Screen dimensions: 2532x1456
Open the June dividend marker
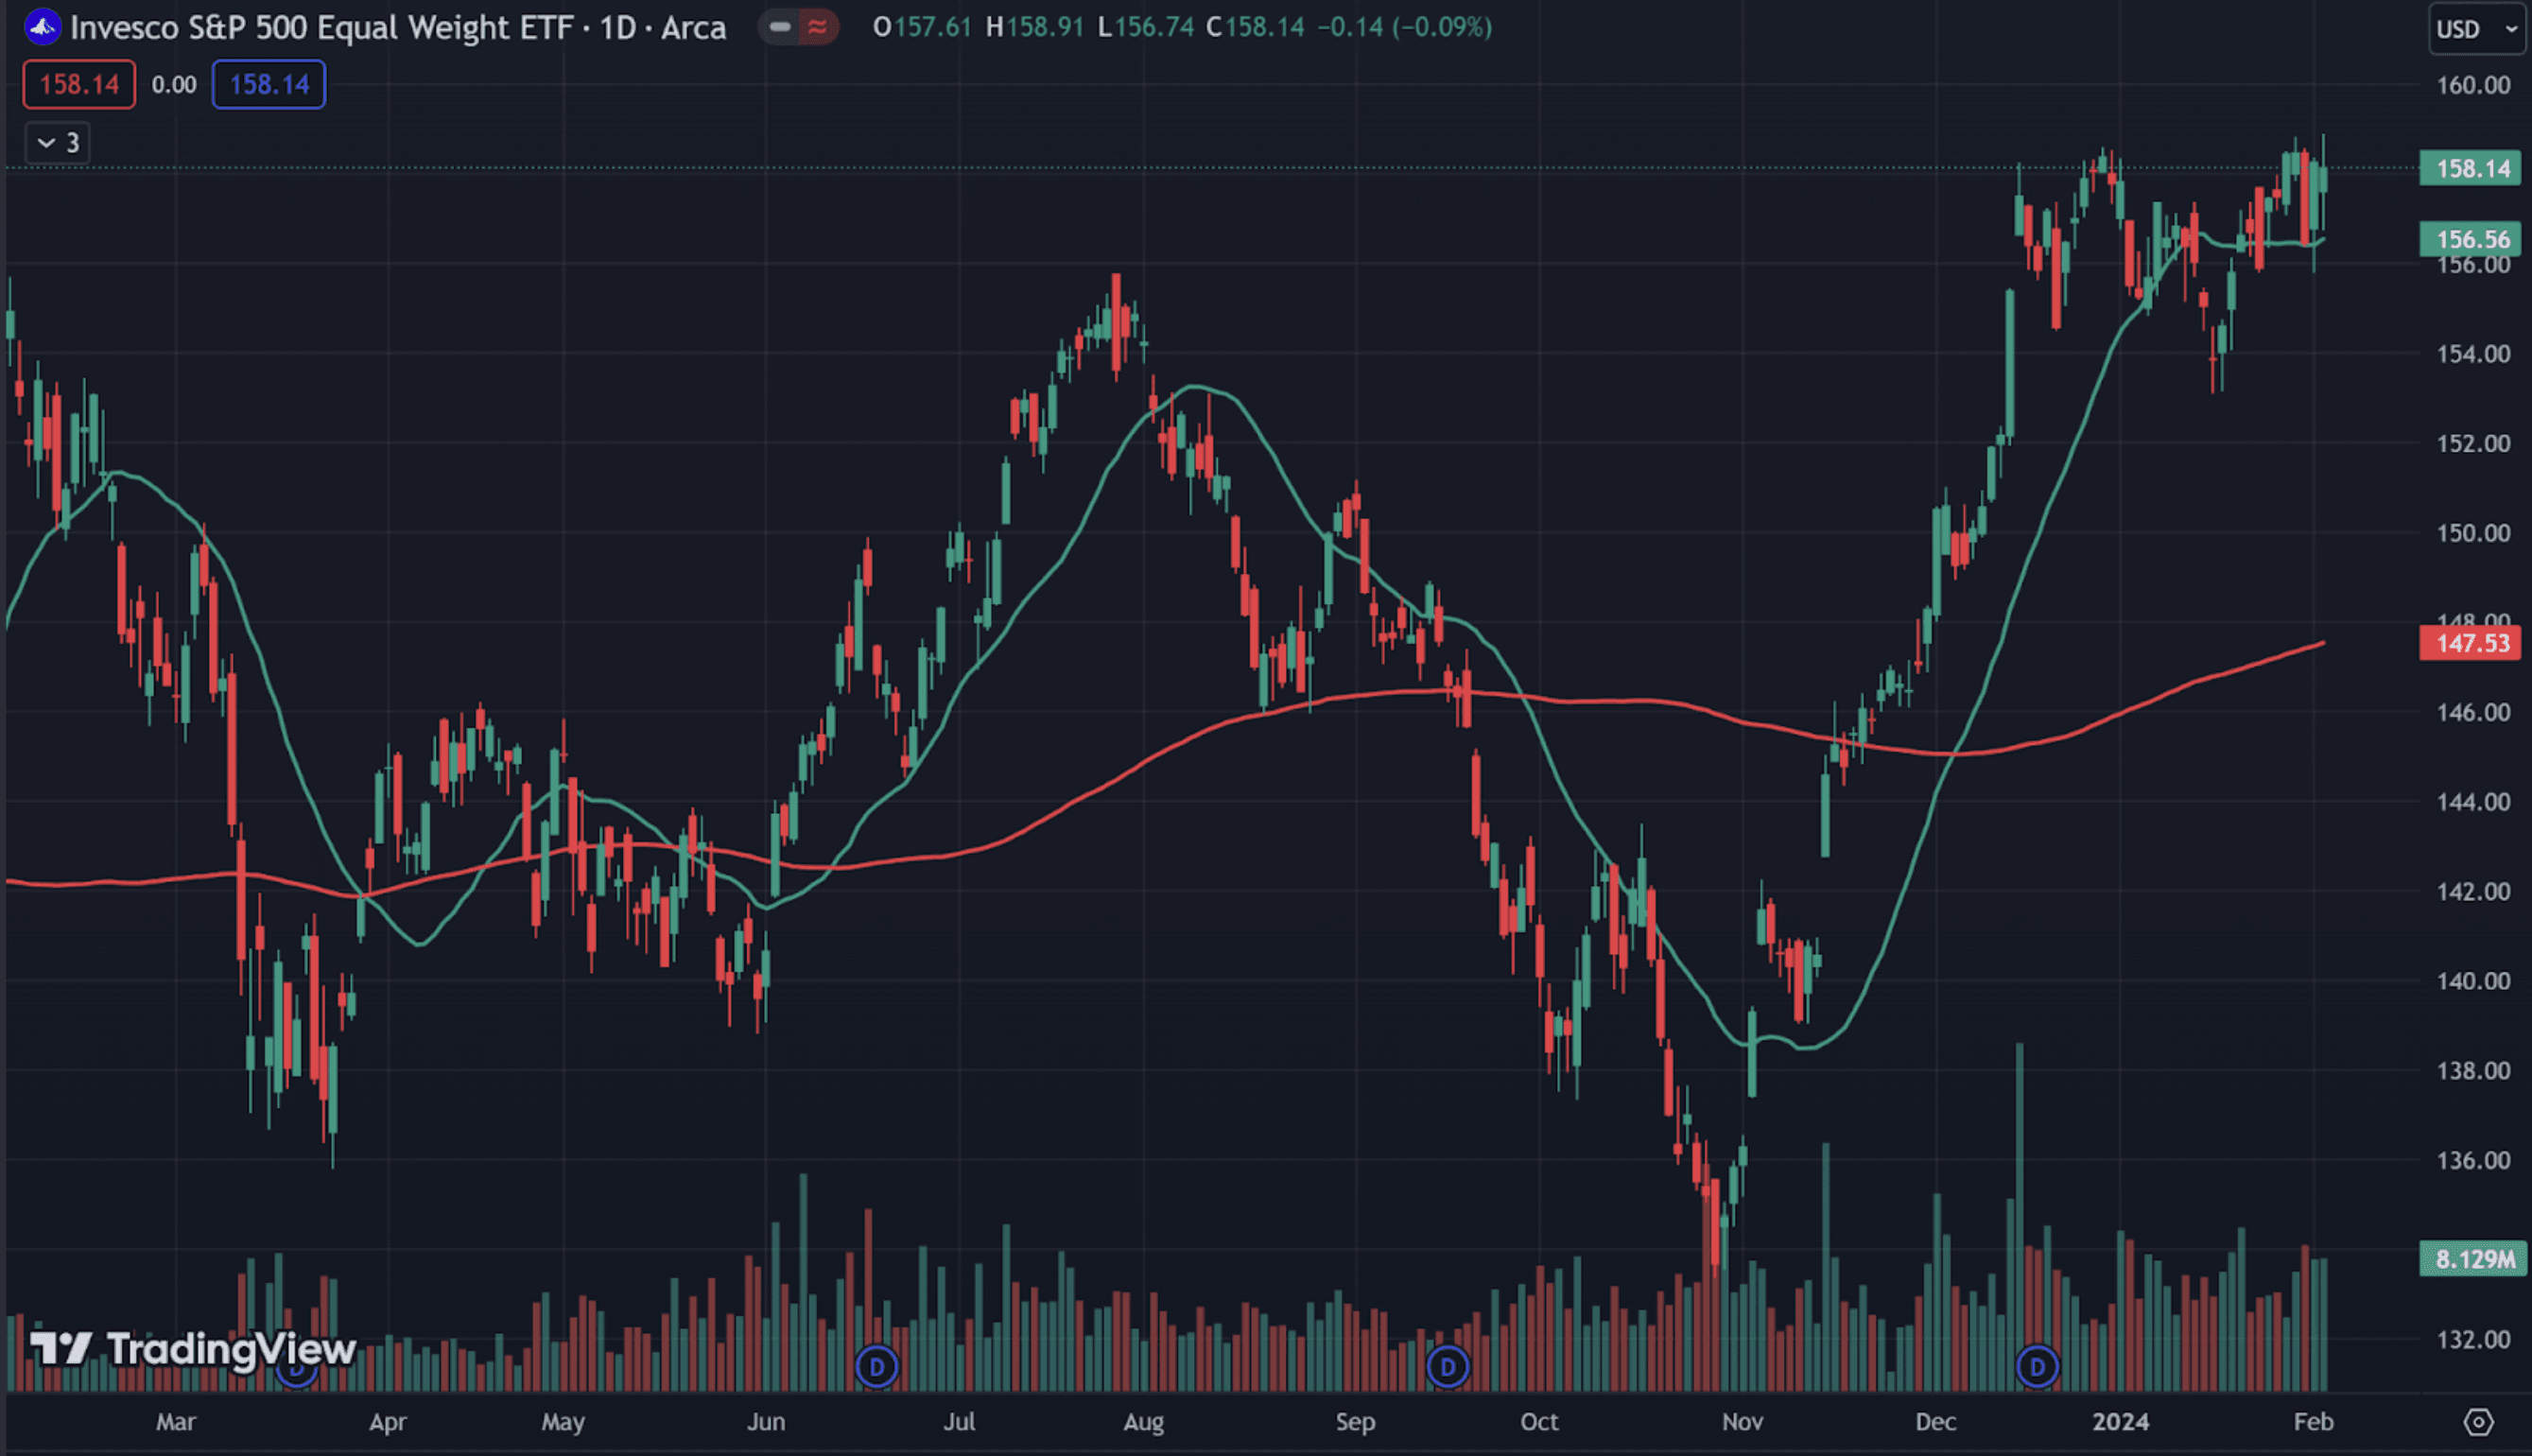click(x=877, y=1366)
